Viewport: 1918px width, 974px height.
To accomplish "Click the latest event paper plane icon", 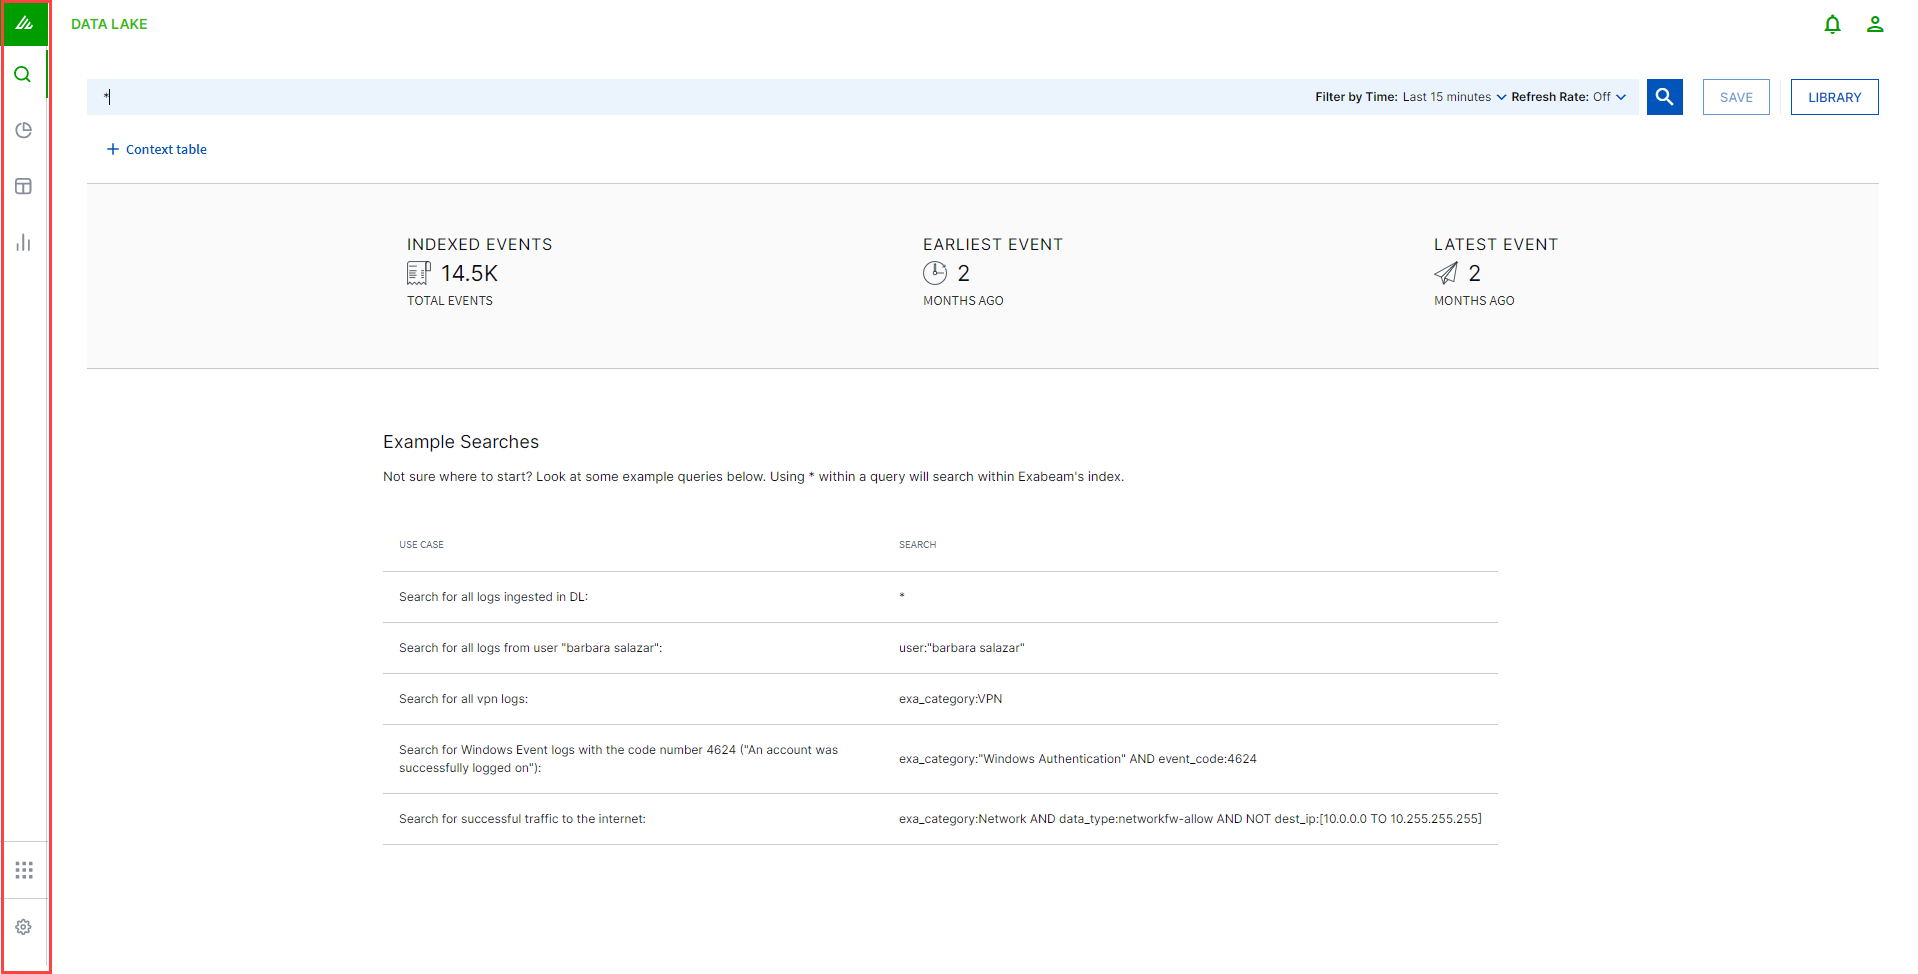I will pyautogui.click(x=1446, y=273).
